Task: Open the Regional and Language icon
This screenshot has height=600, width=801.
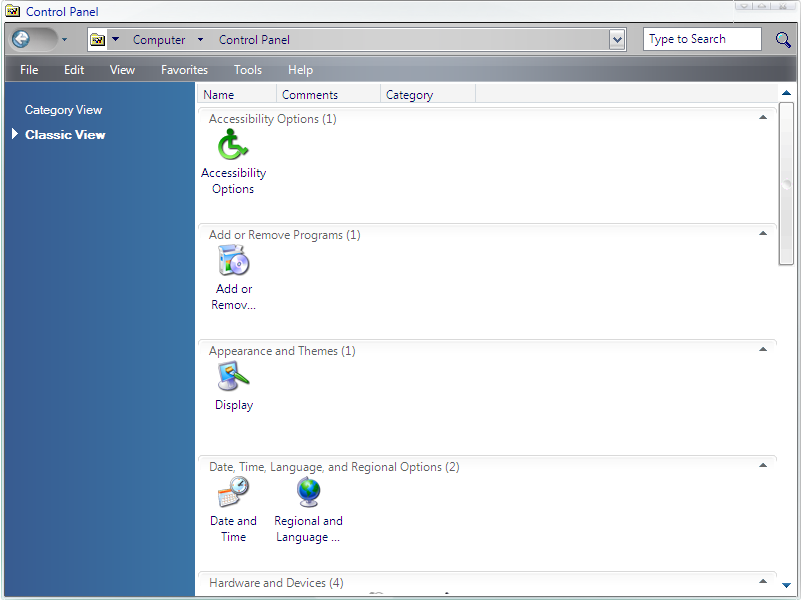Action: [x=309, y=492]
